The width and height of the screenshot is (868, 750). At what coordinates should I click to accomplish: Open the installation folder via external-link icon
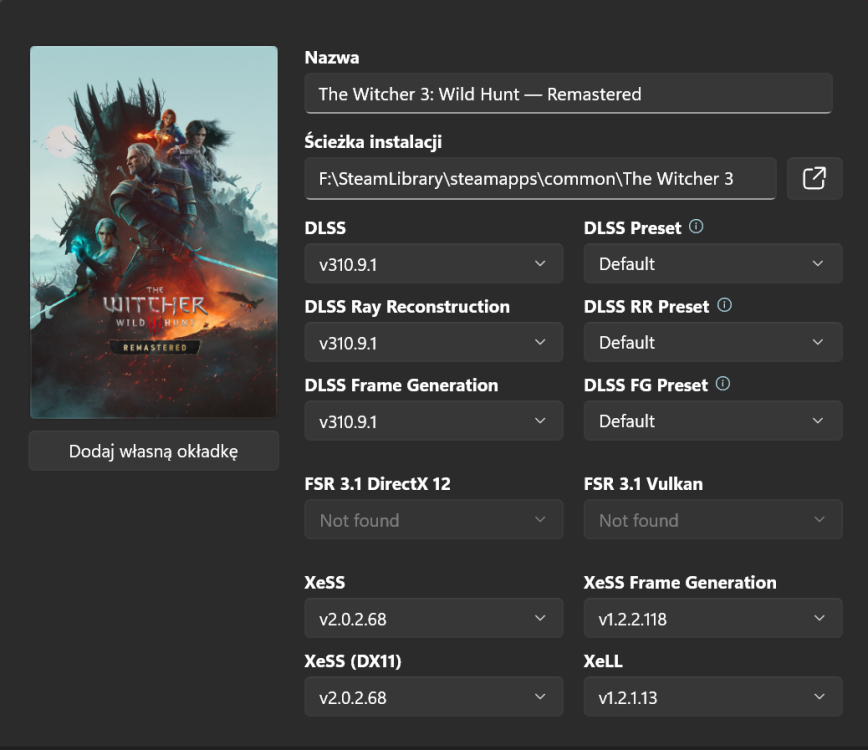[x=814, y=178]
